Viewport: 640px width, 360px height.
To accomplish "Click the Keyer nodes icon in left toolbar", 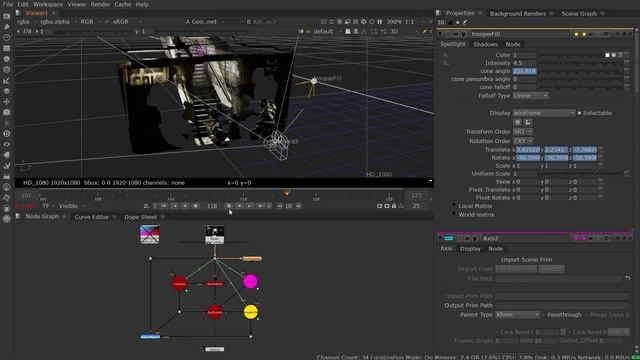I will [7, 80].
